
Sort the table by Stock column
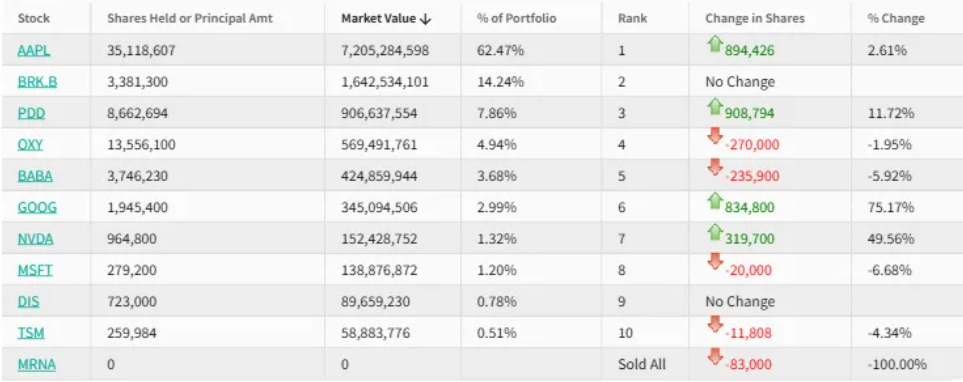click(x=34, y=18)
